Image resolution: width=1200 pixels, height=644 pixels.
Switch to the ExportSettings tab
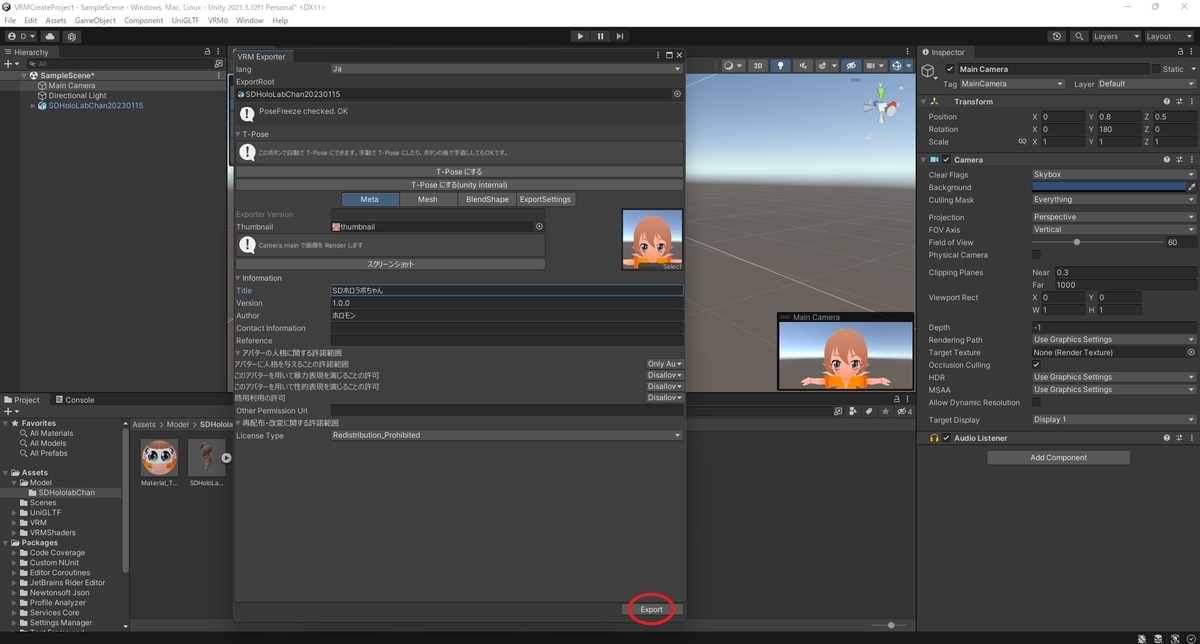click(545, 199)
